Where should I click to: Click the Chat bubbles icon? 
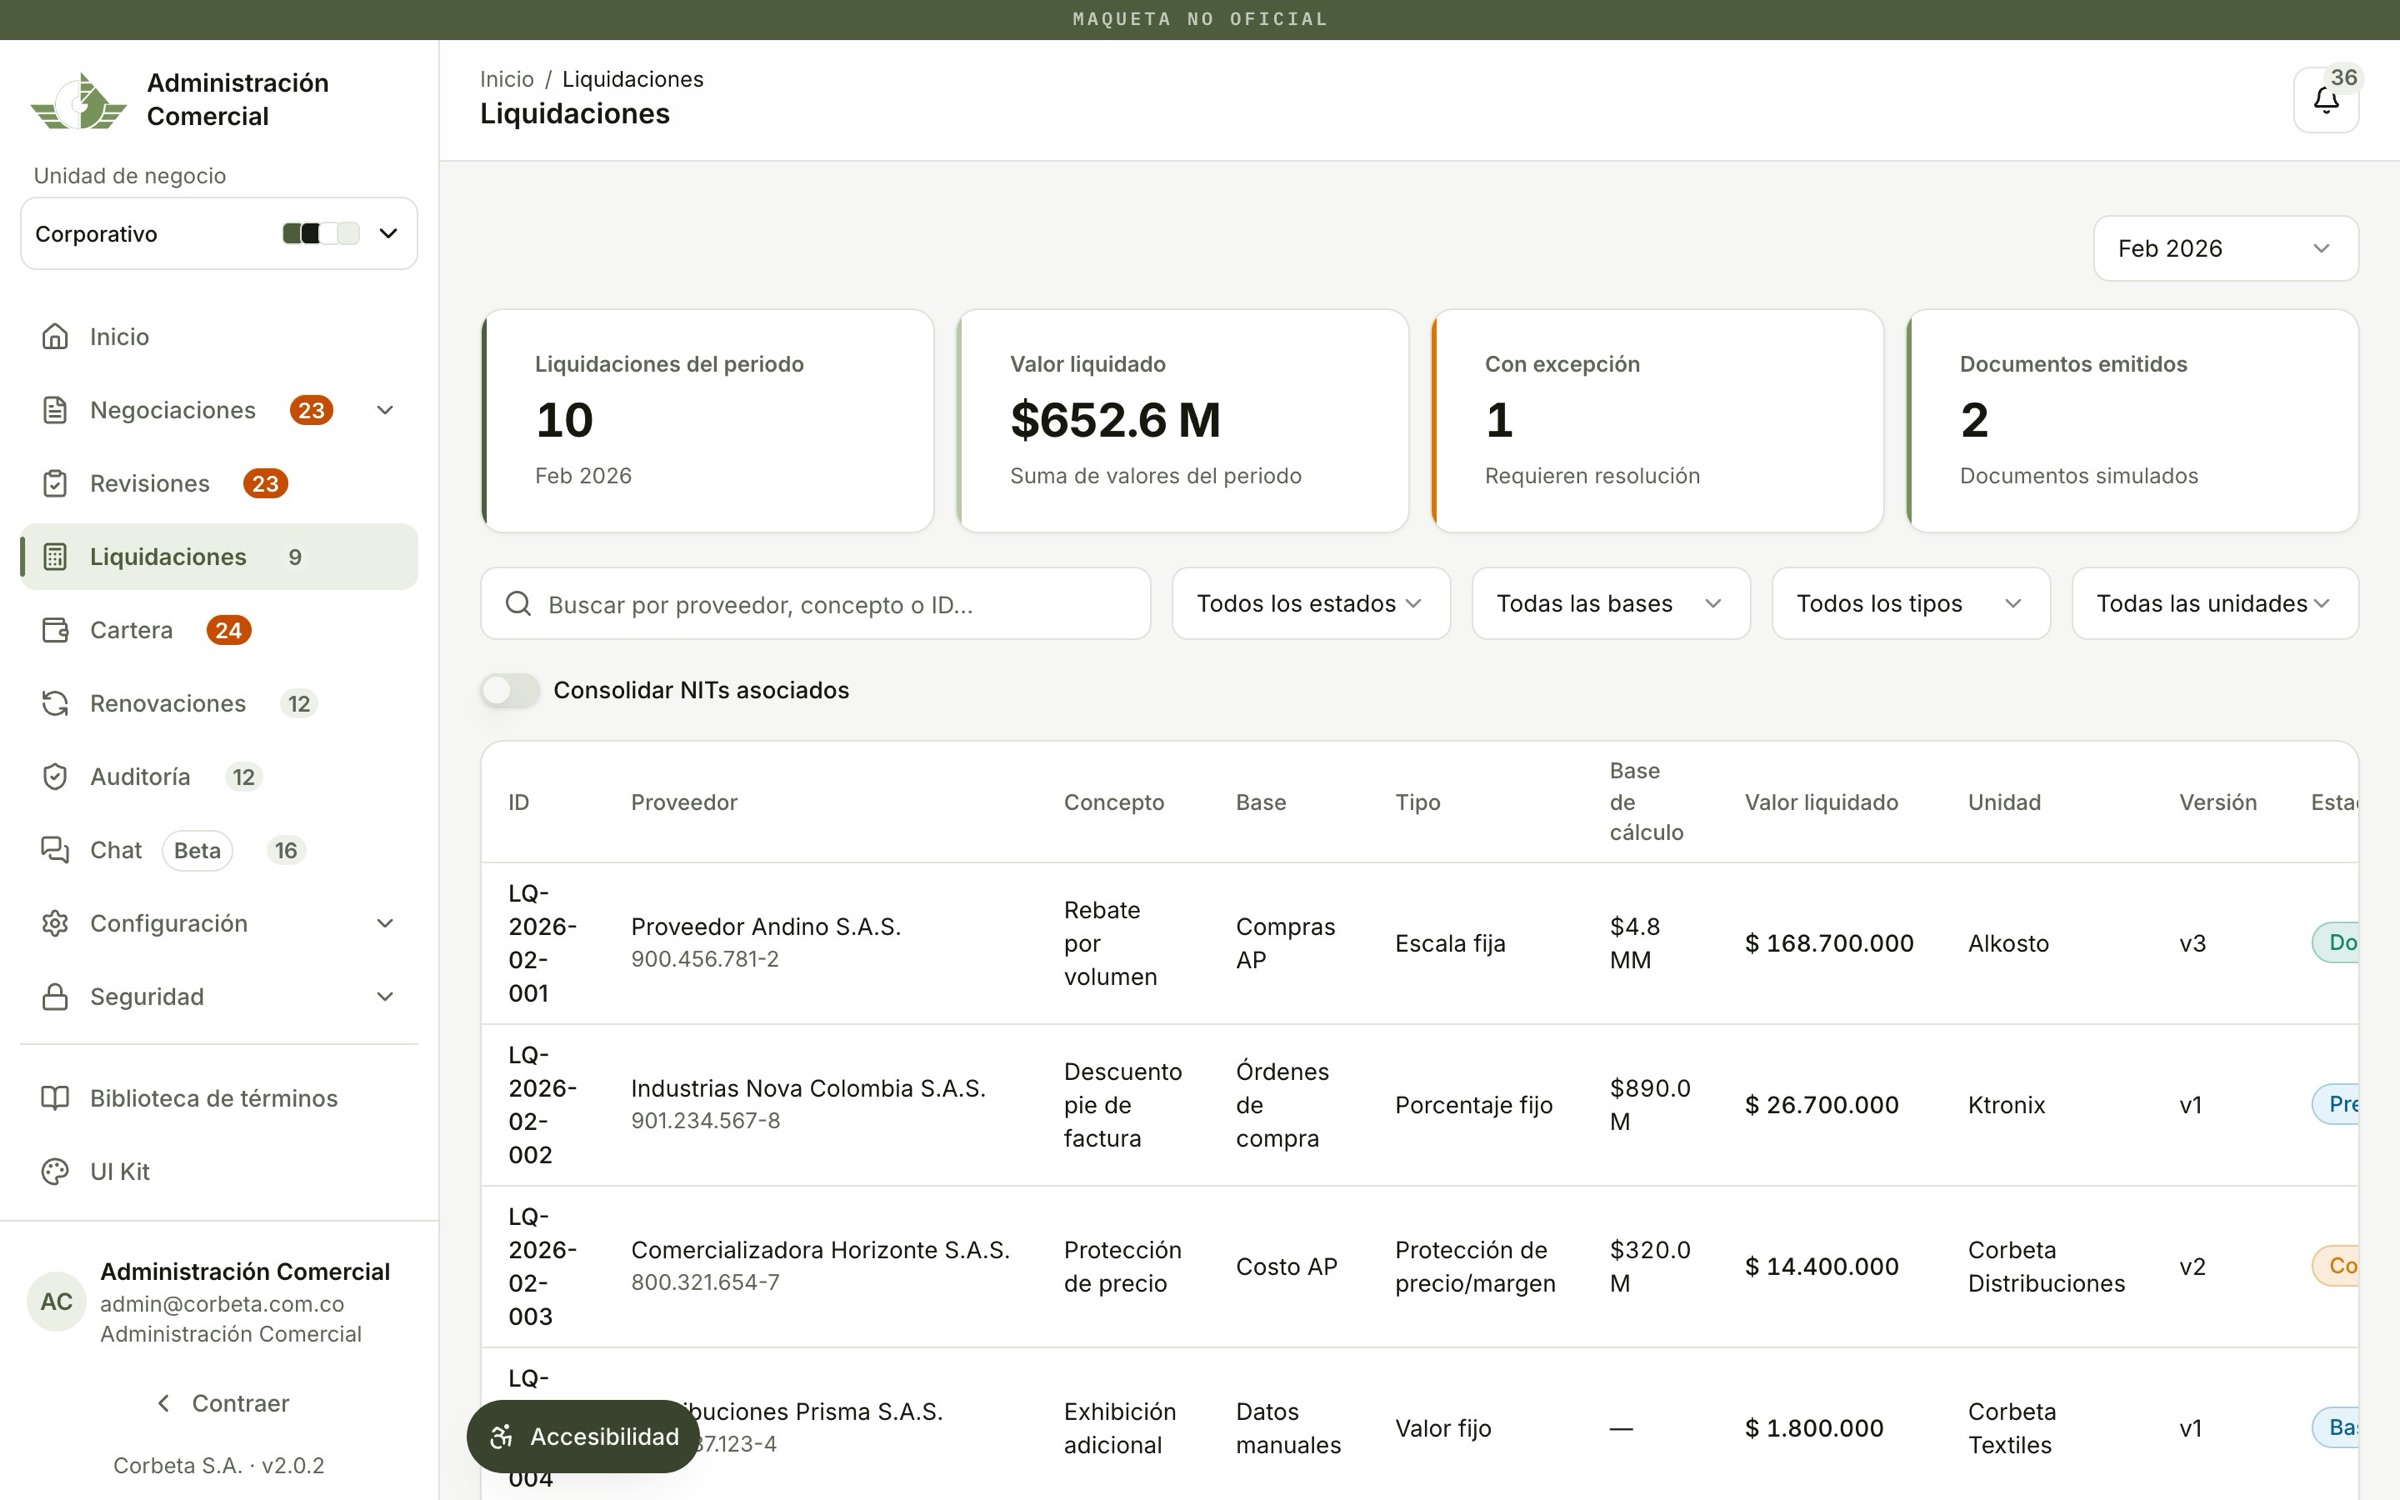pos(55,850)
